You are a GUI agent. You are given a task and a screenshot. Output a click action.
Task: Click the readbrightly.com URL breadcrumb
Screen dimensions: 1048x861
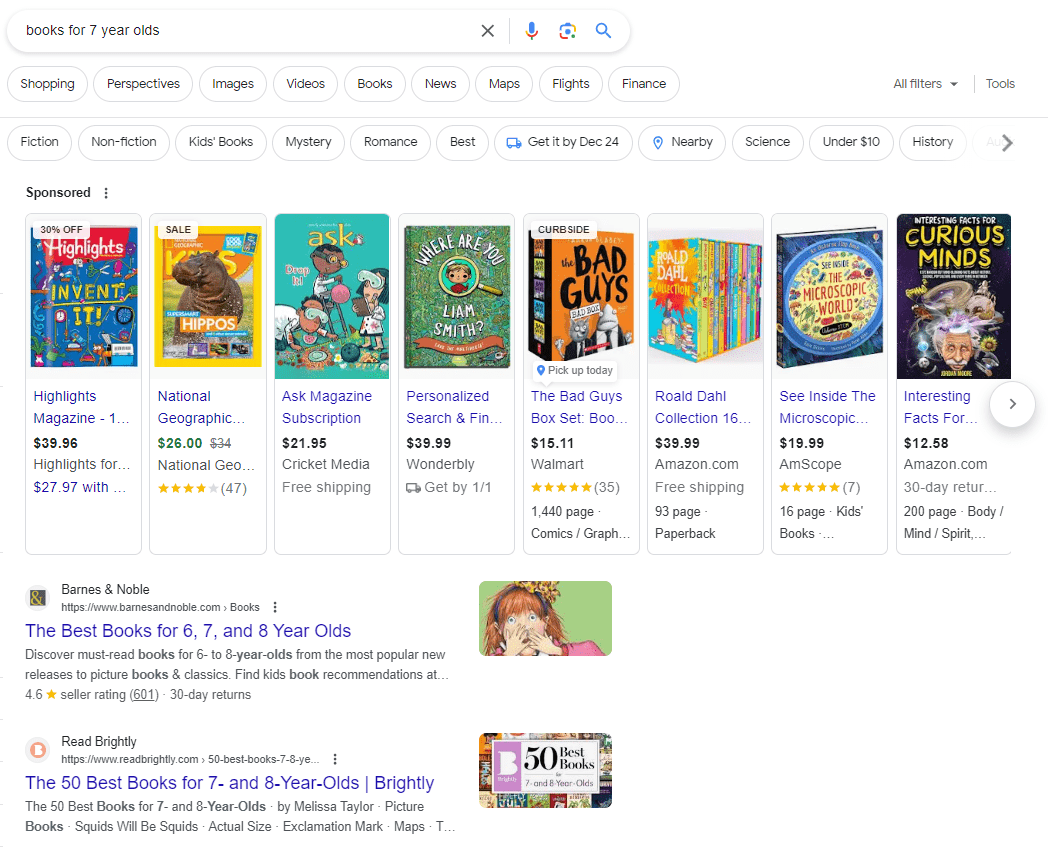click(190, 759)
